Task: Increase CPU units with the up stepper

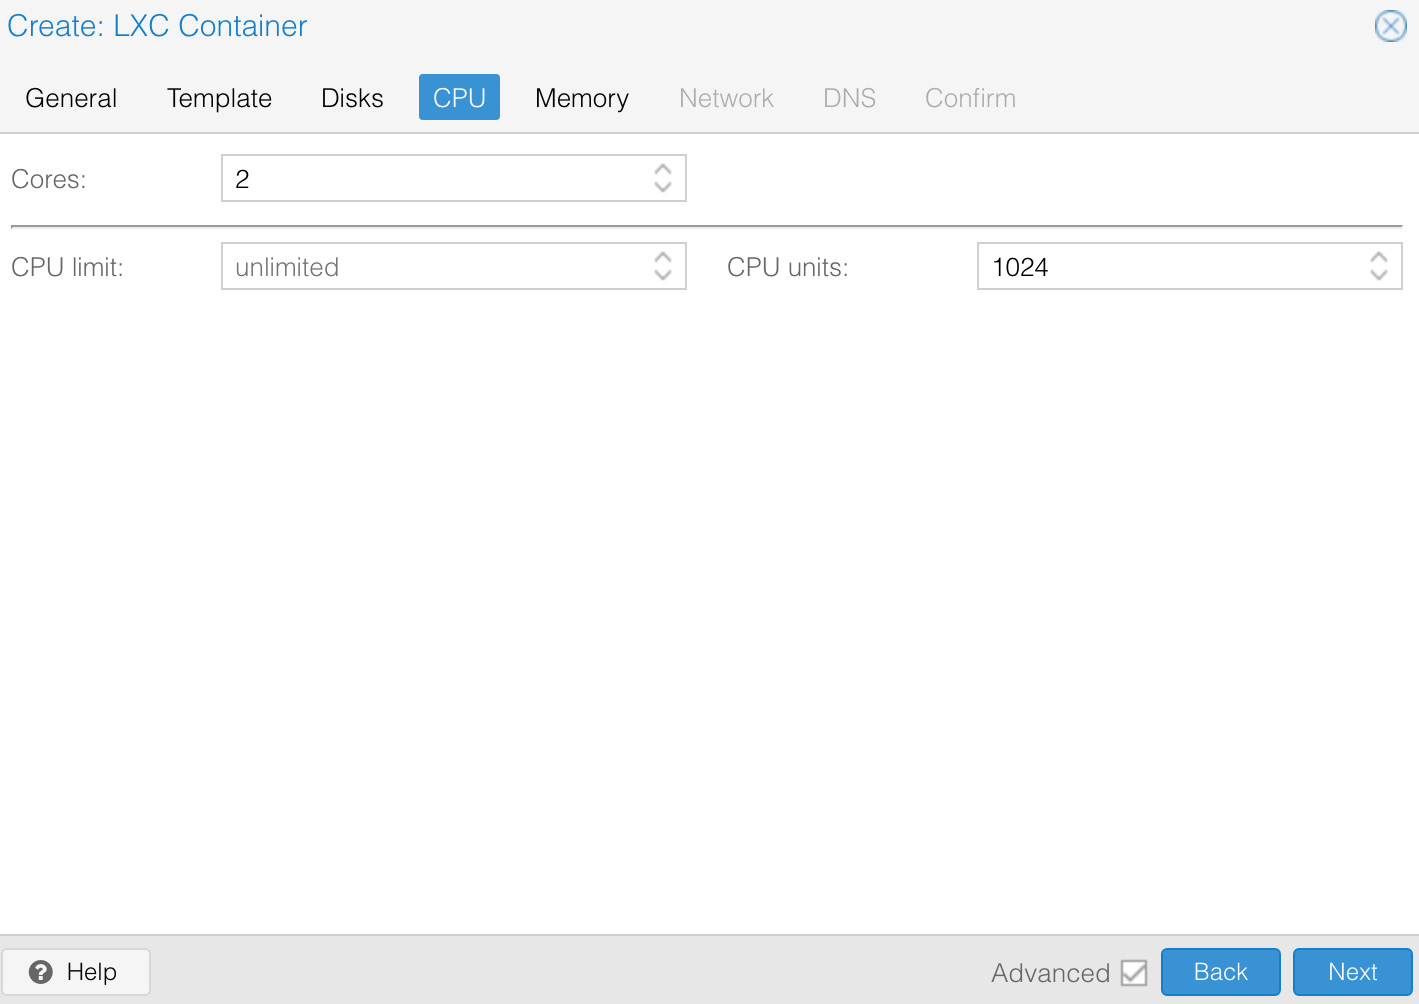Action: (1378, 258)
